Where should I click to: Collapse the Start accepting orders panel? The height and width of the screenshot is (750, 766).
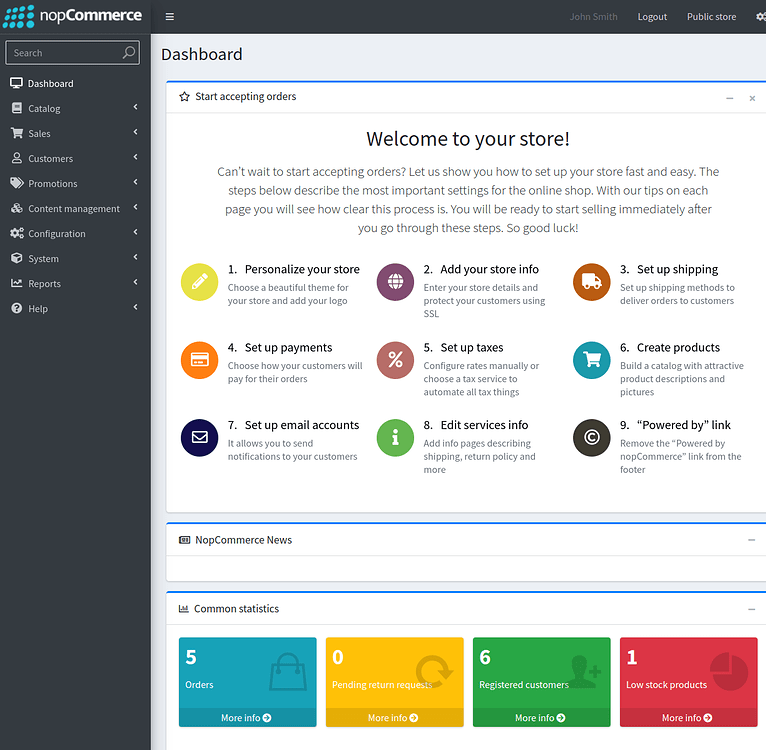point(729,98)
